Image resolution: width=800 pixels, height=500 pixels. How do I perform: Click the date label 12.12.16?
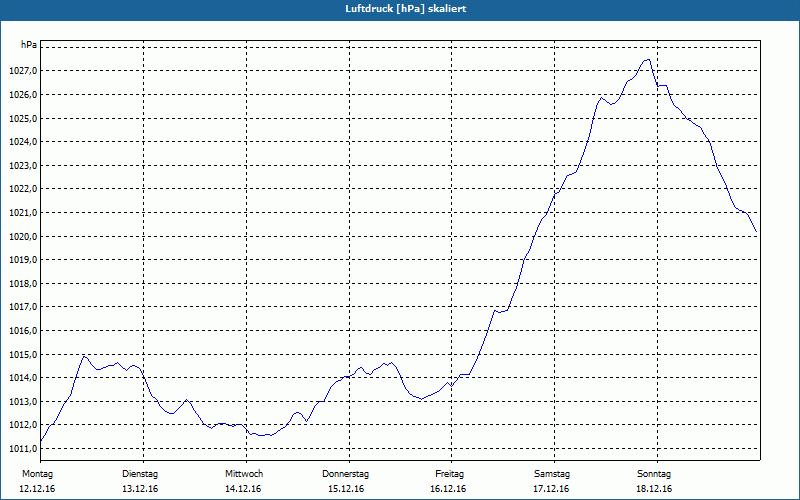coord(37,489)
